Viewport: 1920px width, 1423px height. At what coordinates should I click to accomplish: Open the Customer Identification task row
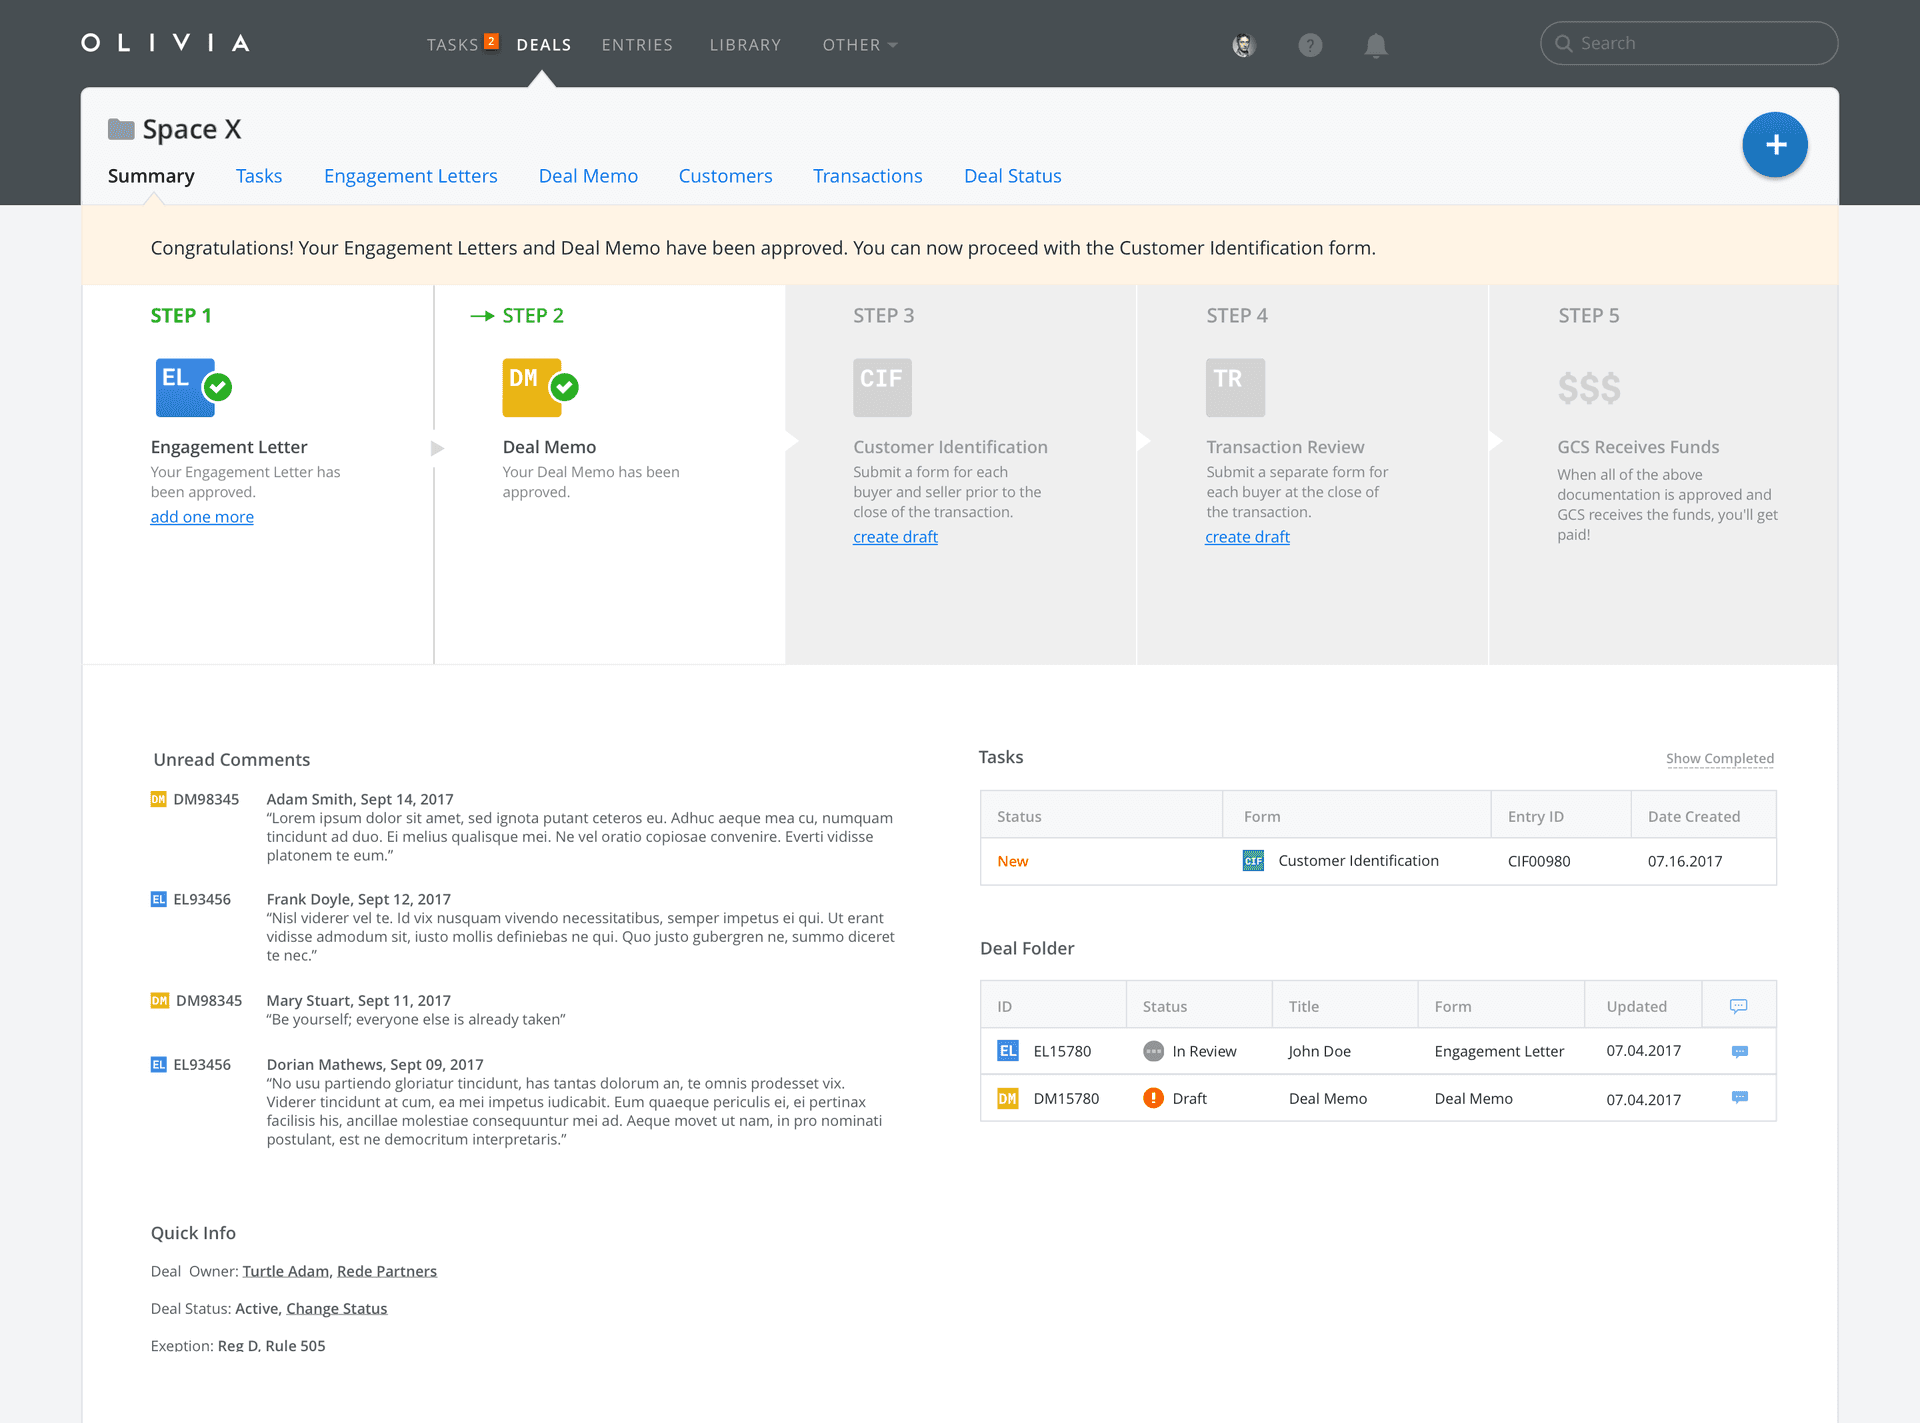pos(1378,861)
